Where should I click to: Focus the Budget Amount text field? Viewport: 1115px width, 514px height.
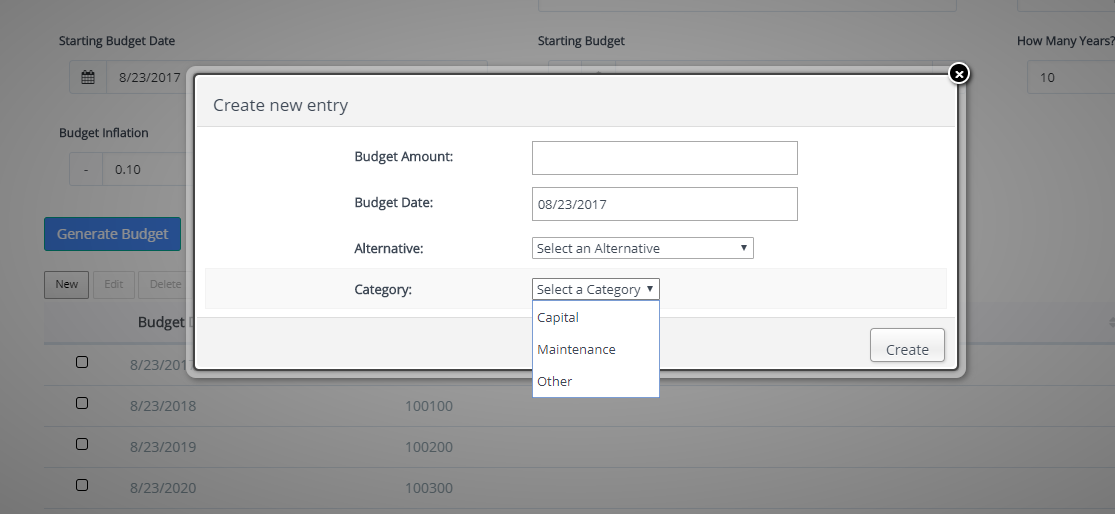click(664, 158)
